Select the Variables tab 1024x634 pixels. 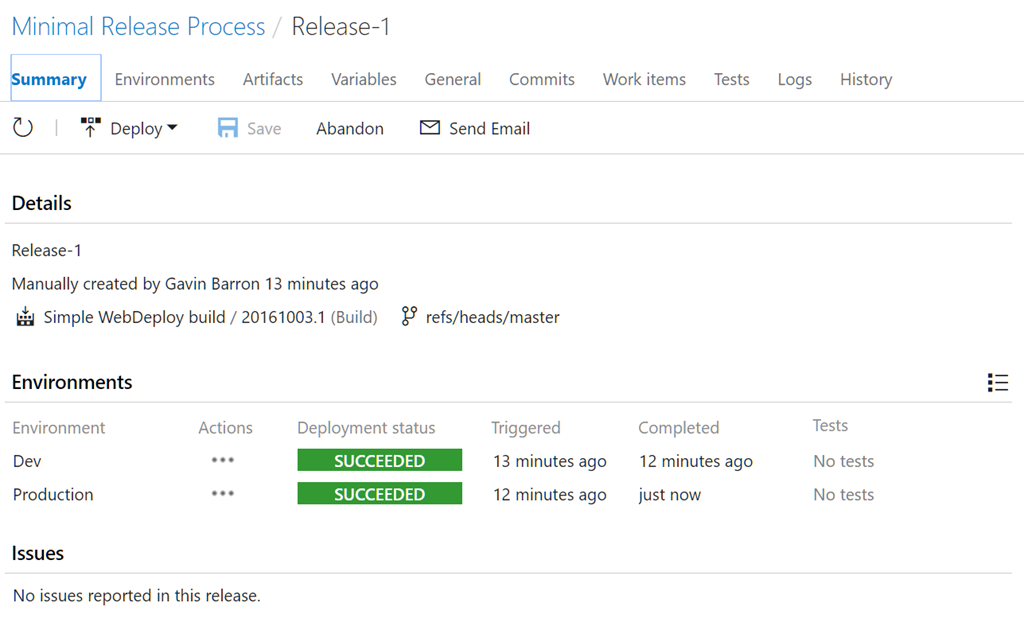coord(364,79)
